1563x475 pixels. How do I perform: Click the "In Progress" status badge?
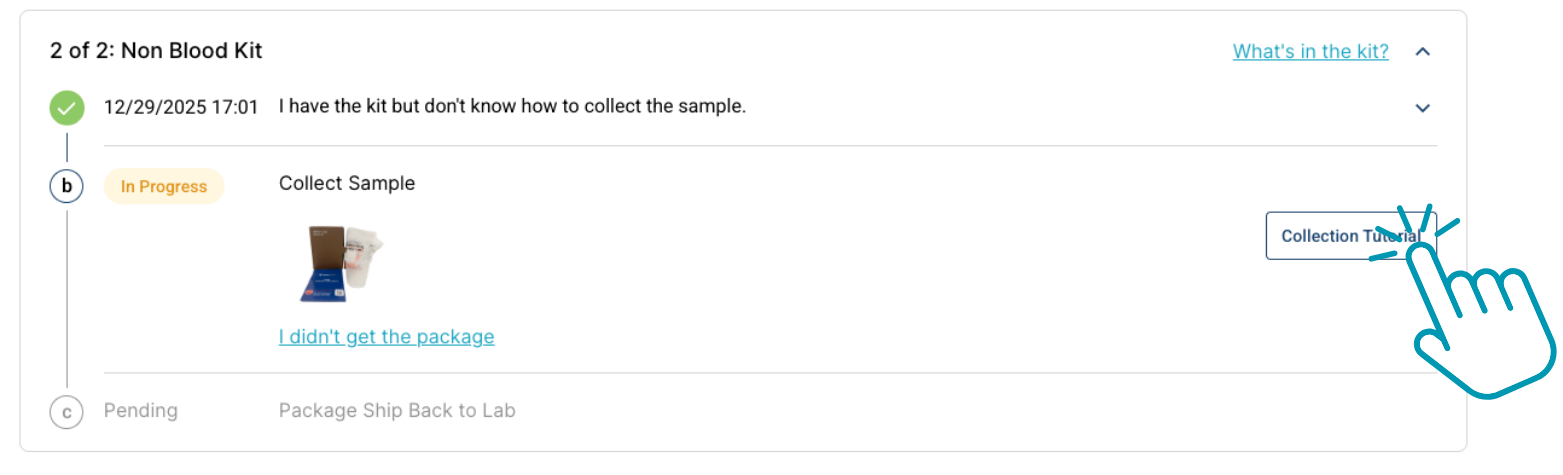(x=164, y=186)
